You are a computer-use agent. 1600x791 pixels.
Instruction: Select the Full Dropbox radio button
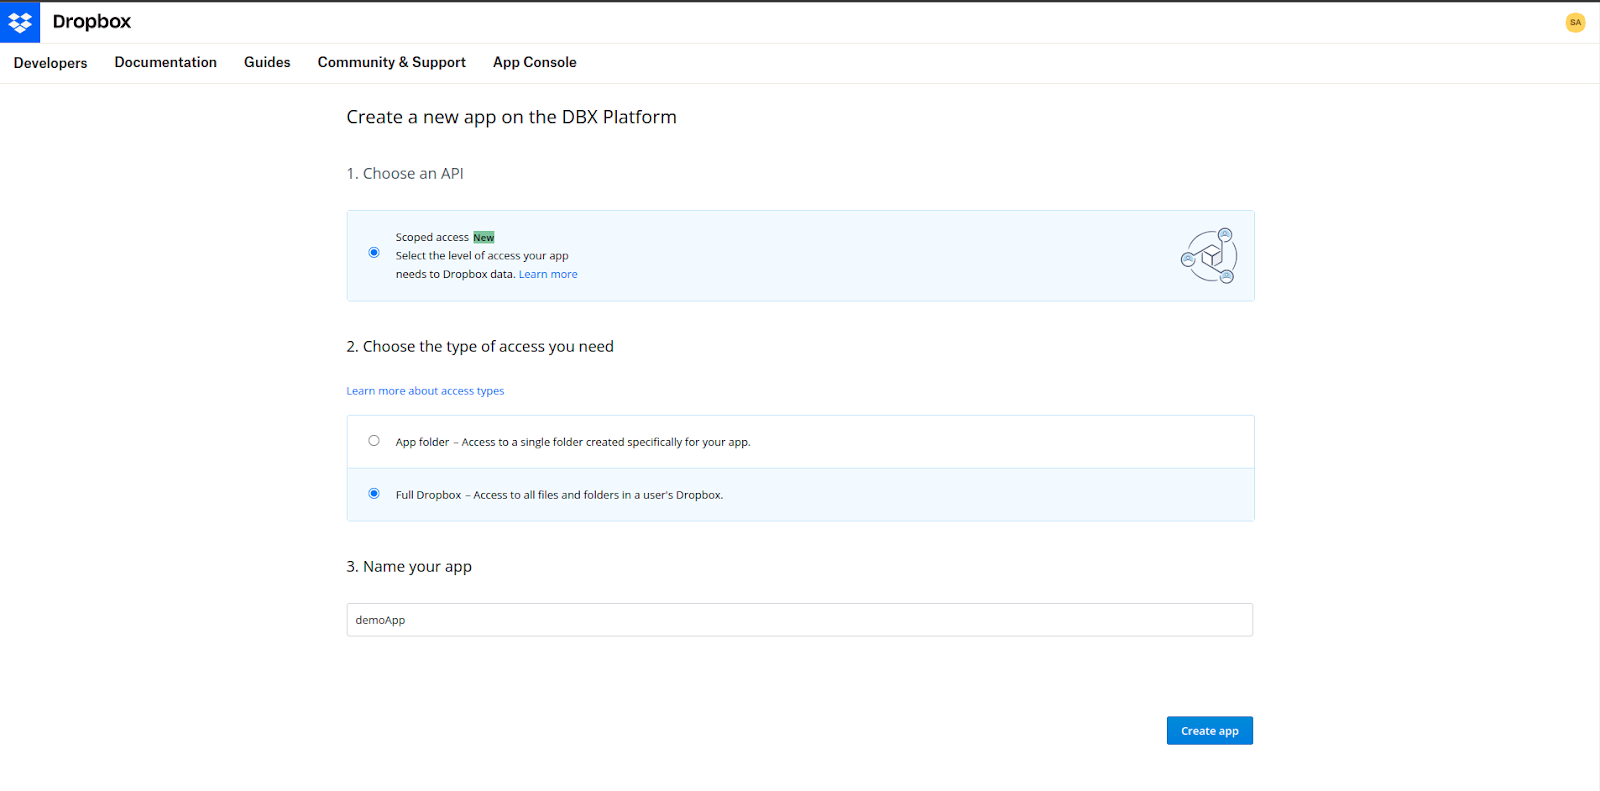click(x=374, y=494)
